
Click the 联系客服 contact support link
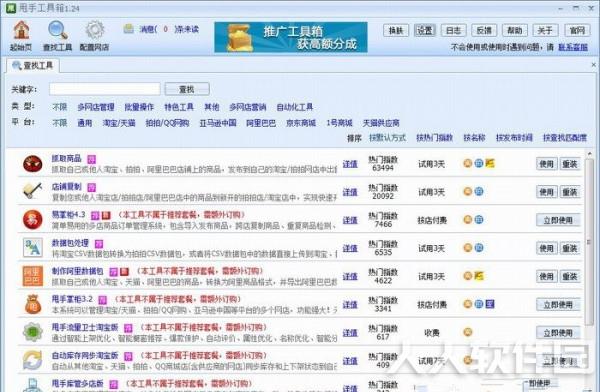(x=573, y=47)
